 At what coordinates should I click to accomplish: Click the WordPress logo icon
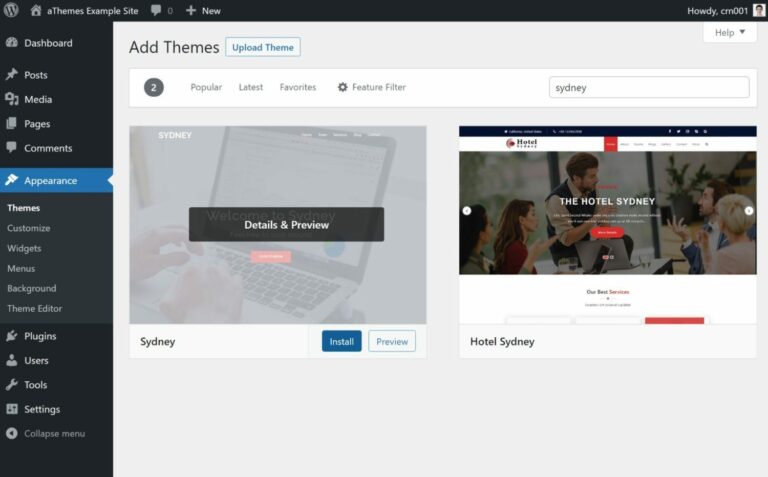(11, 10)
